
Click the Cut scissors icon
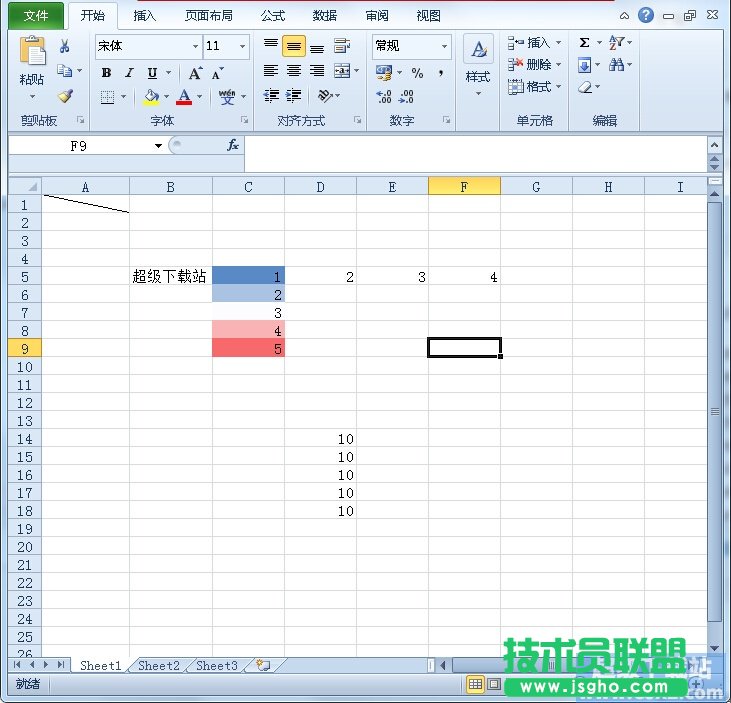point(65,47)
